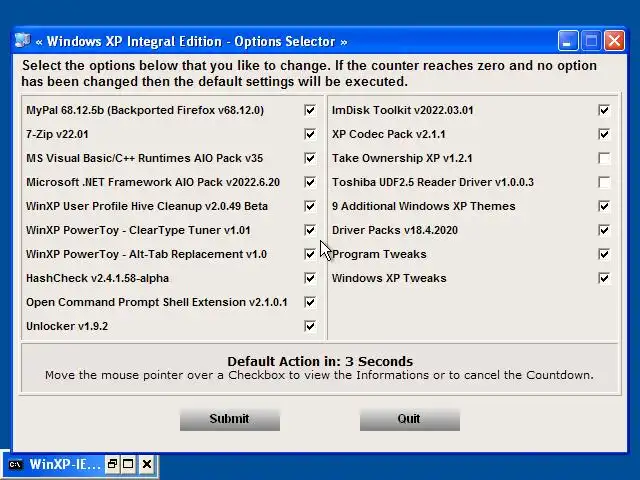Click the Quit button
The width and height of the screenshot is (640, 480).
(x=410, y=420)
